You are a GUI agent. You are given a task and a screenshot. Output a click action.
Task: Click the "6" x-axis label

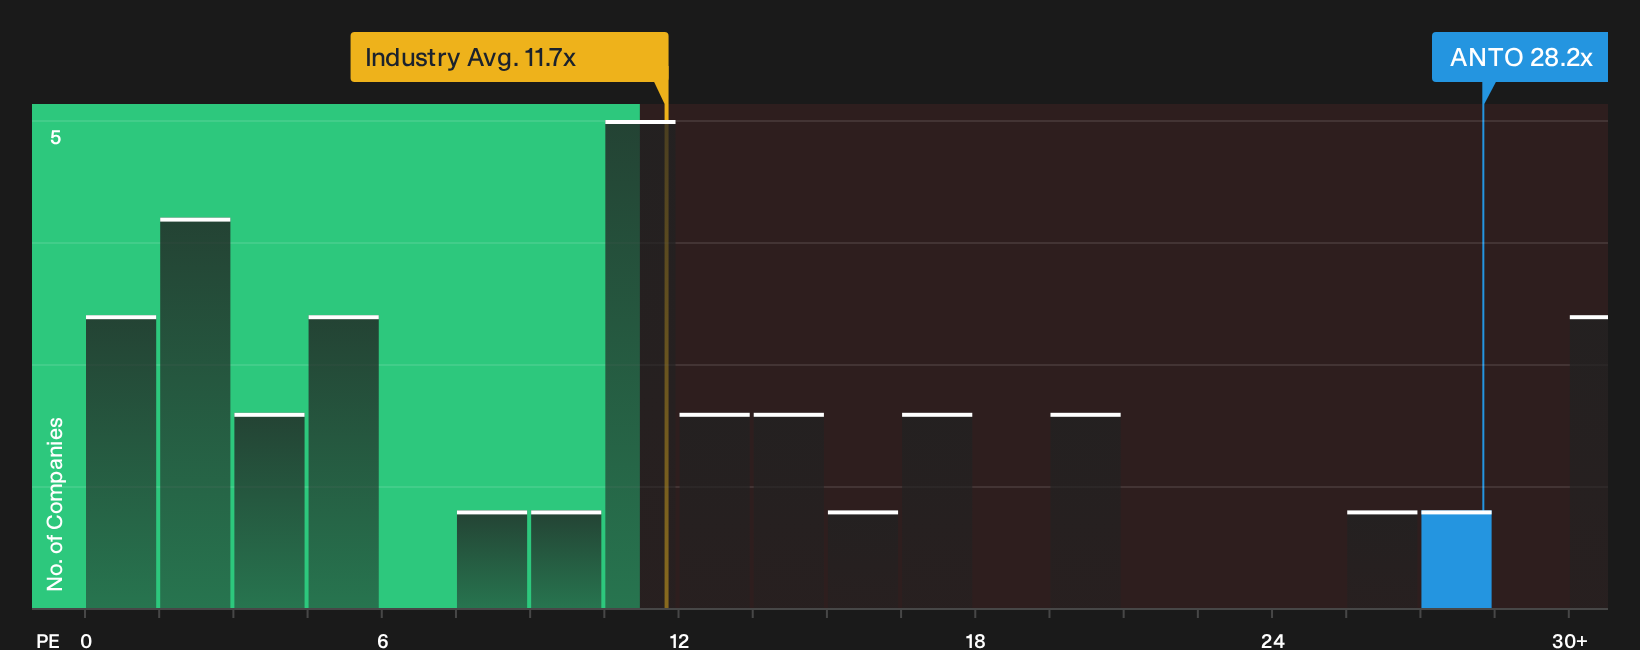[x=383, y=641]
